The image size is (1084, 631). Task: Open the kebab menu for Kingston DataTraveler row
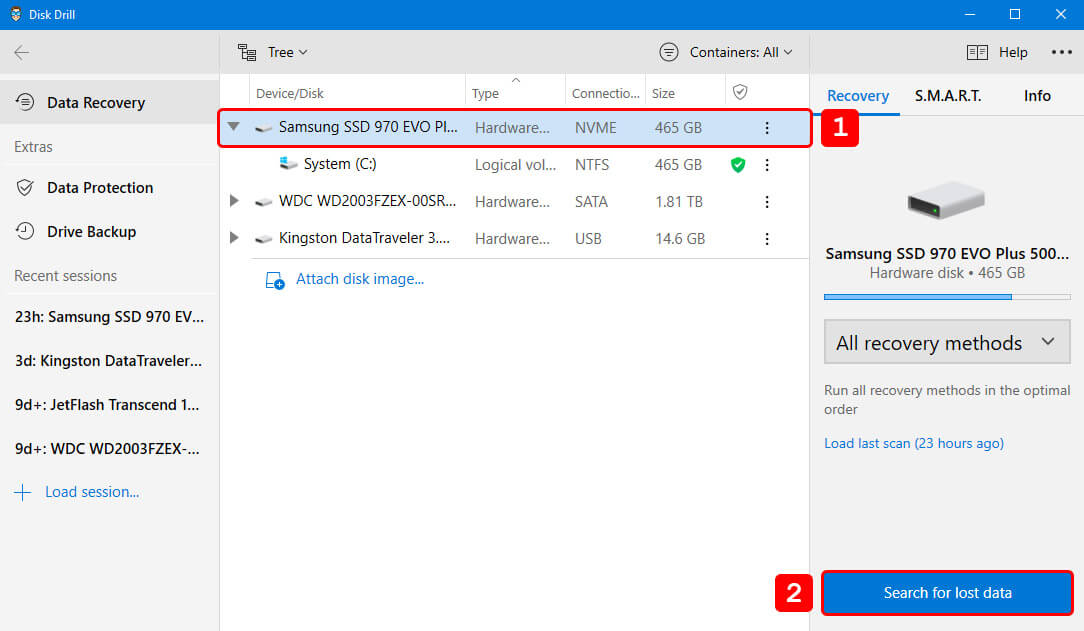767,238
